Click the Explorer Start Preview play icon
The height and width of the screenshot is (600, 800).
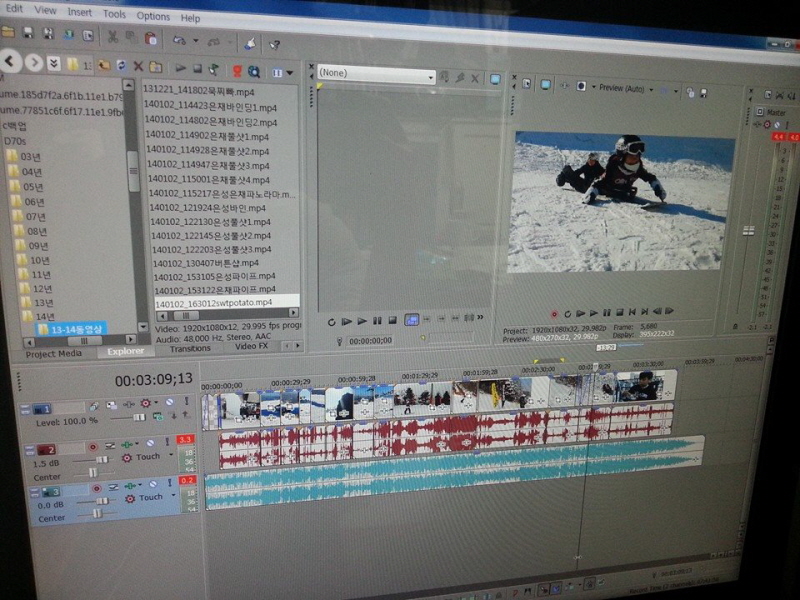pos(180,68)
